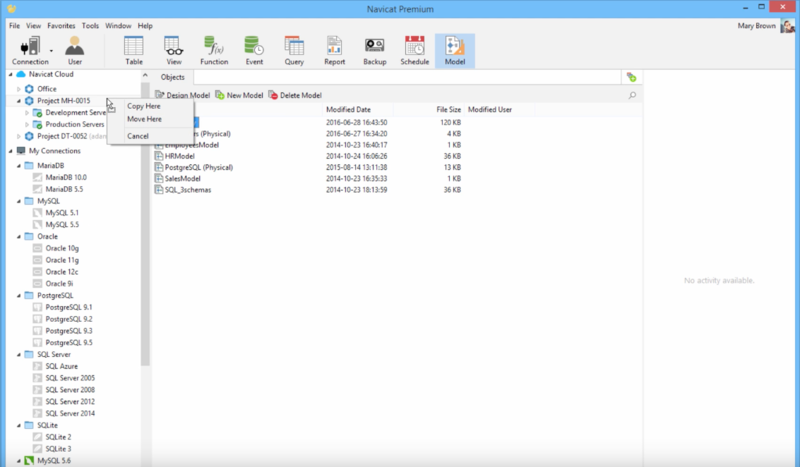800x467 pixels.
Task: Open the Backup toolbar icon
Action: click(x=374, y=51)
